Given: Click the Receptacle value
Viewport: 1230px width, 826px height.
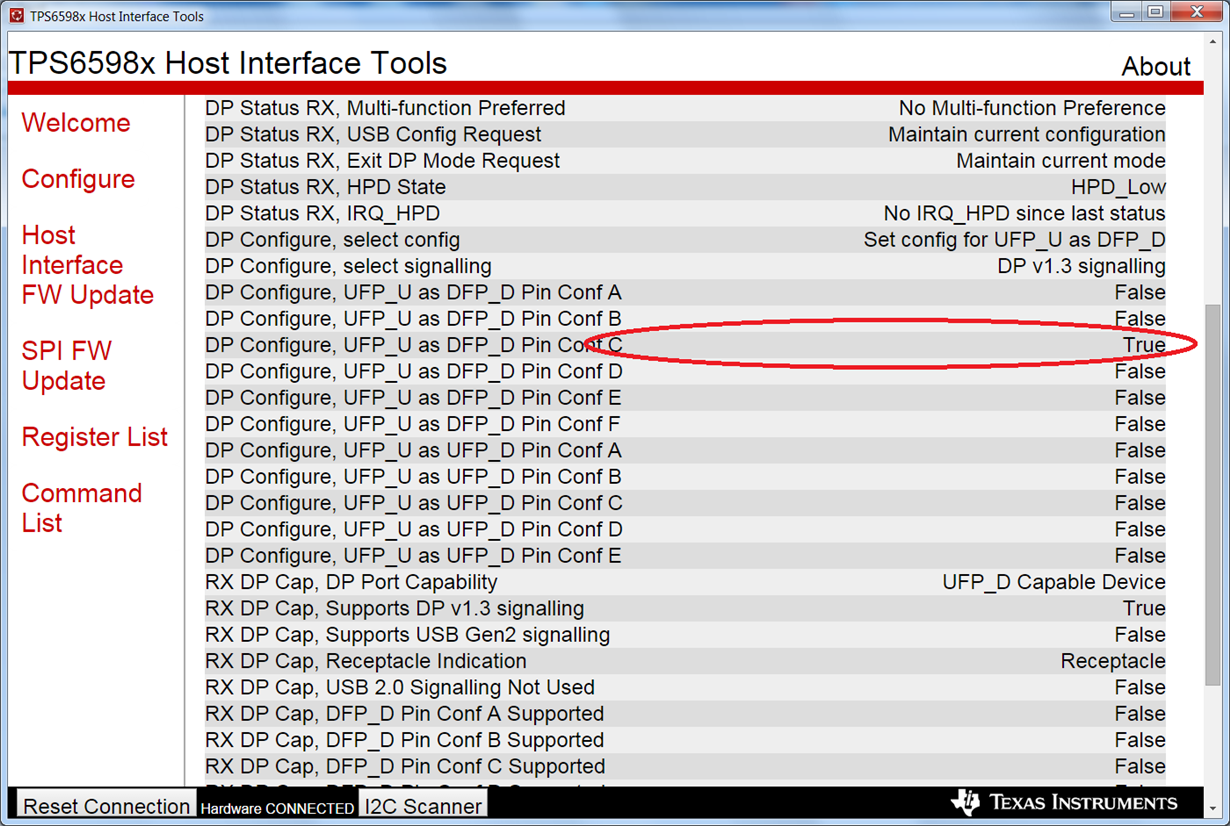Looking at the screenshot, I should click(1113, 661).
